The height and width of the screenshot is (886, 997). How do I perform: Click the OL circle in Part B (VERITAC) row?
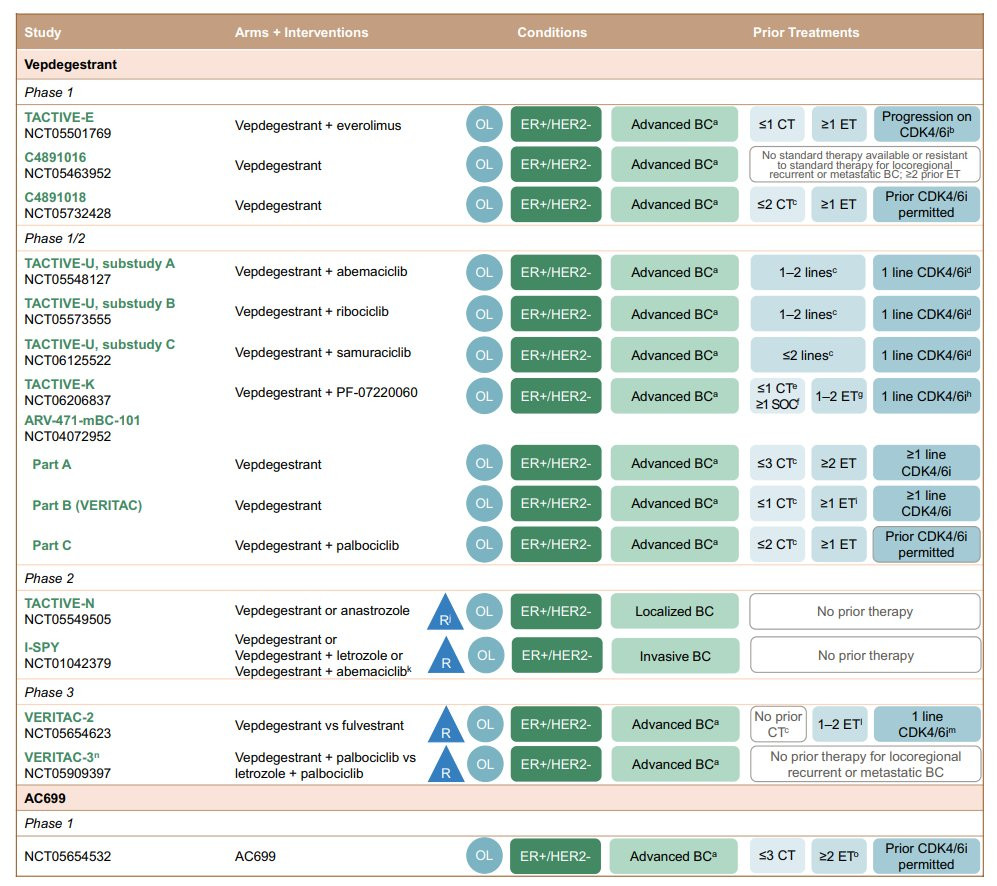pos(484,504)
